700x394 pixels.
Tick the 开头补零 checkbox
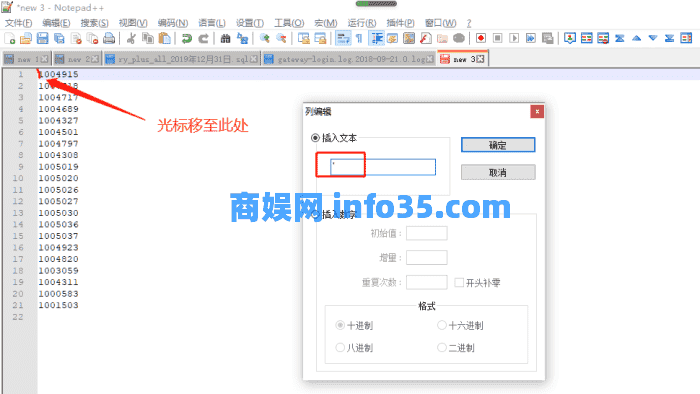pyautogui.click(x=458, y=282)
